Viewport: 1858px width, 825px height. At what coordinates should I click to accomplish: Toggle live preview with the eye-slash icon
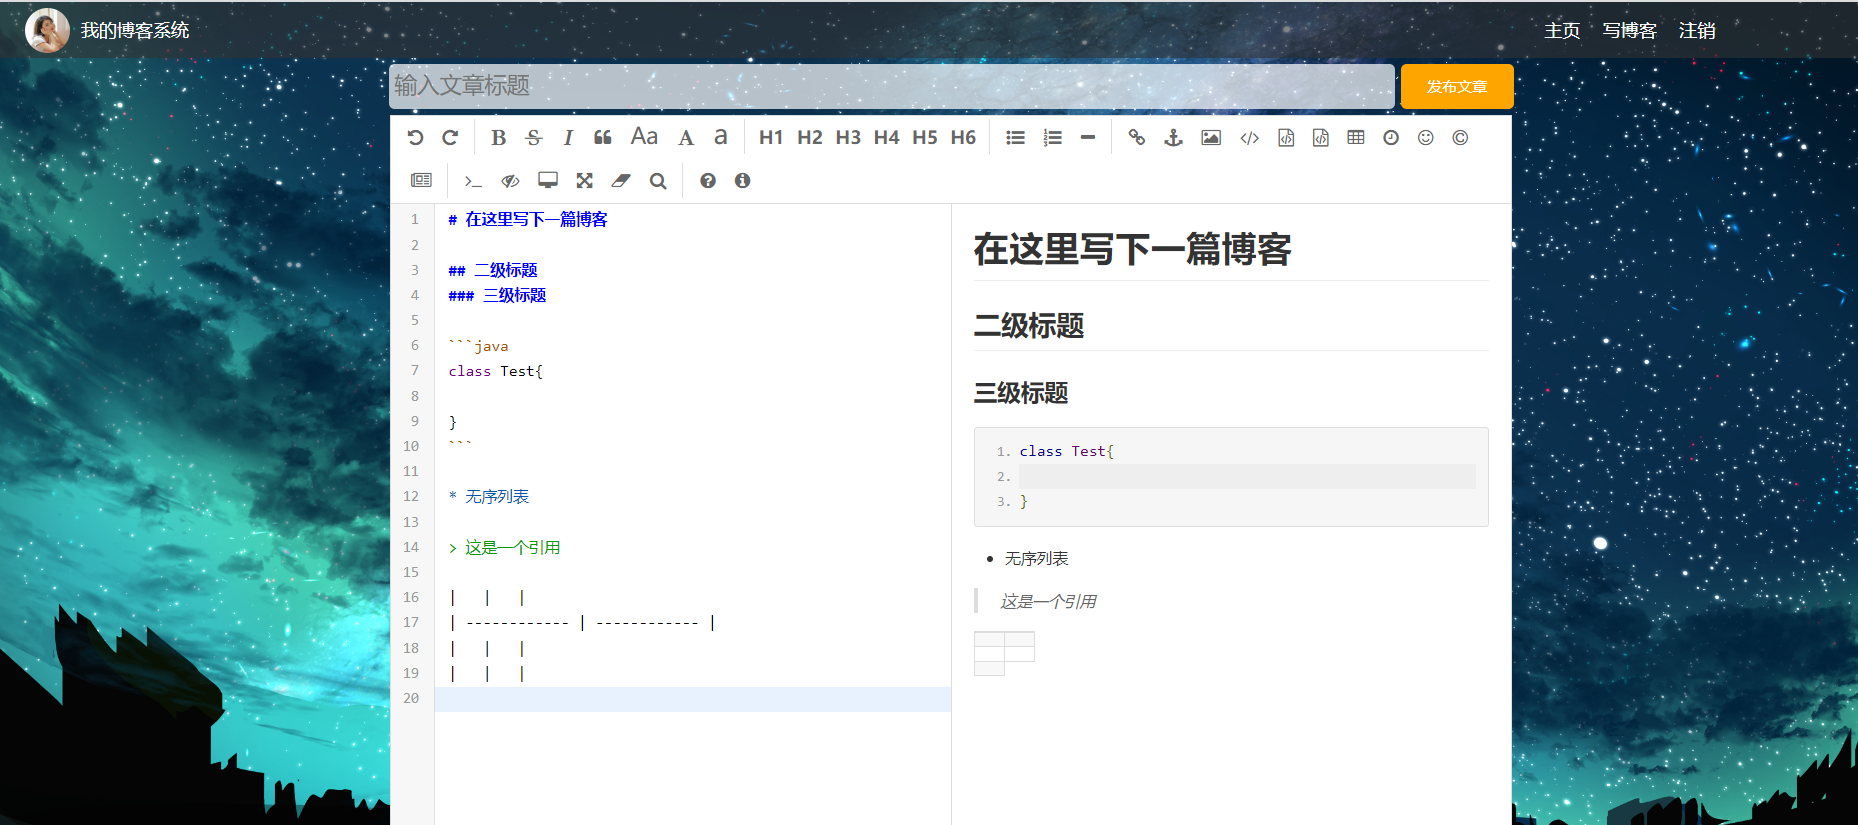tap(510, 181)
